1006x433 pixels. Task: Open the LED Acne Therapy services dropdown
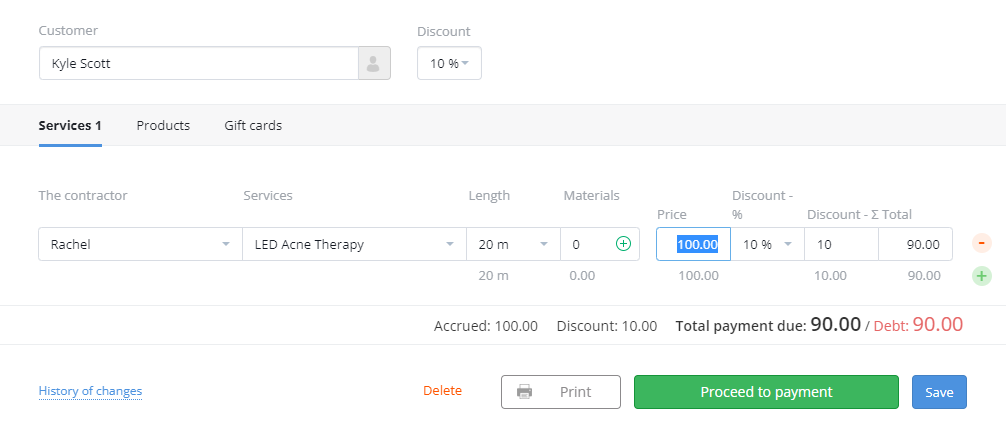pyautogui.click(x=354, y=244)
